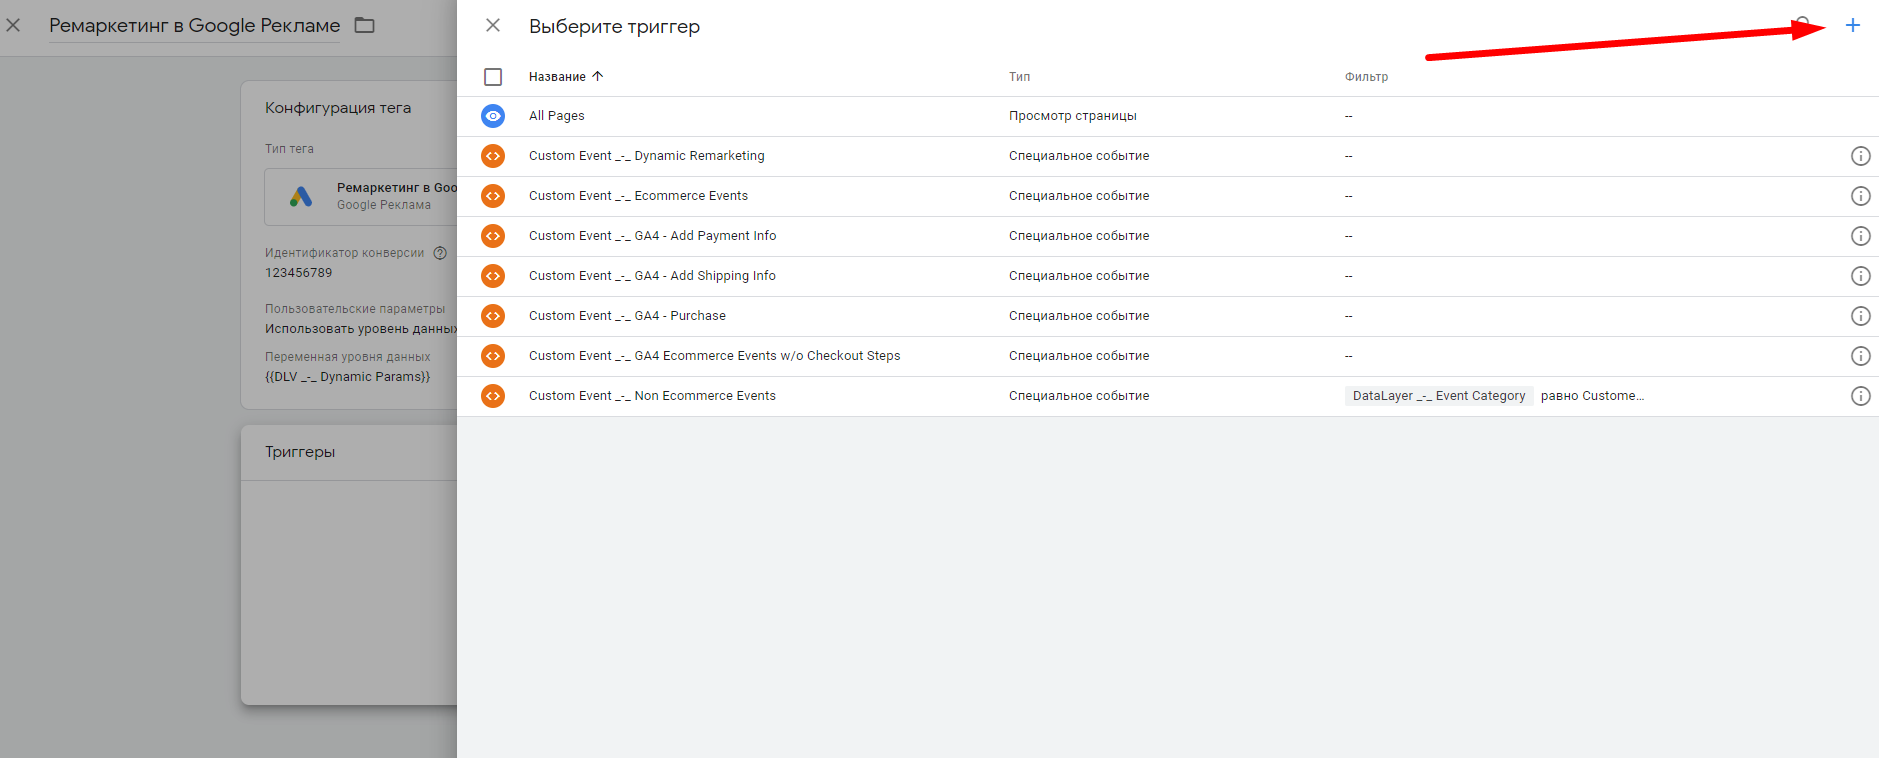Viewport: 1879px width, 758px height.
Task: Show info for Ecommerce Events trigger
Action: (x=1860, y=196)
